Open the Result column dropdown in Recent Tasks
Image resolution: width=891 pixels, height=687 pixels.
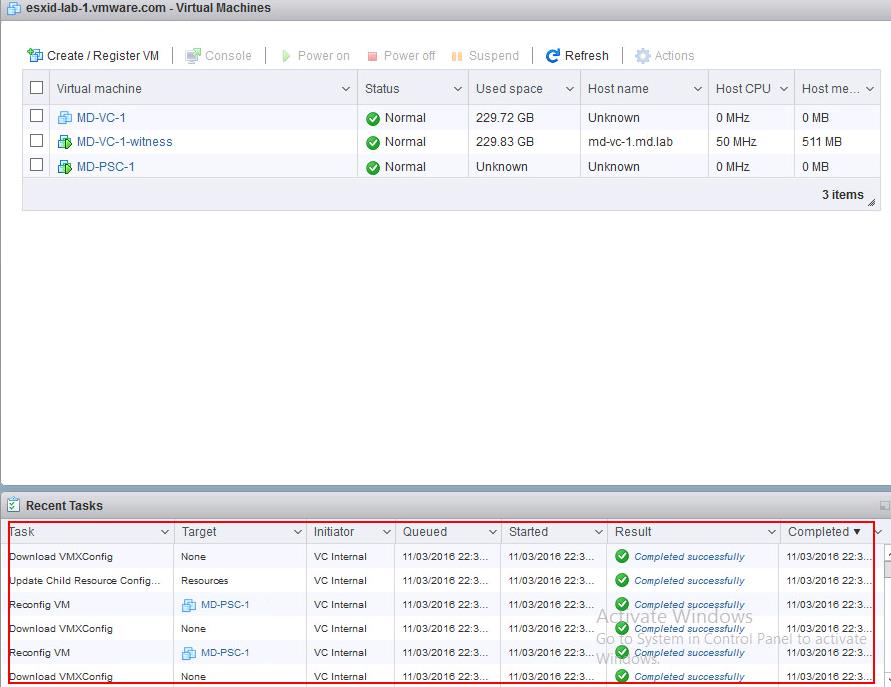point(771,532)
